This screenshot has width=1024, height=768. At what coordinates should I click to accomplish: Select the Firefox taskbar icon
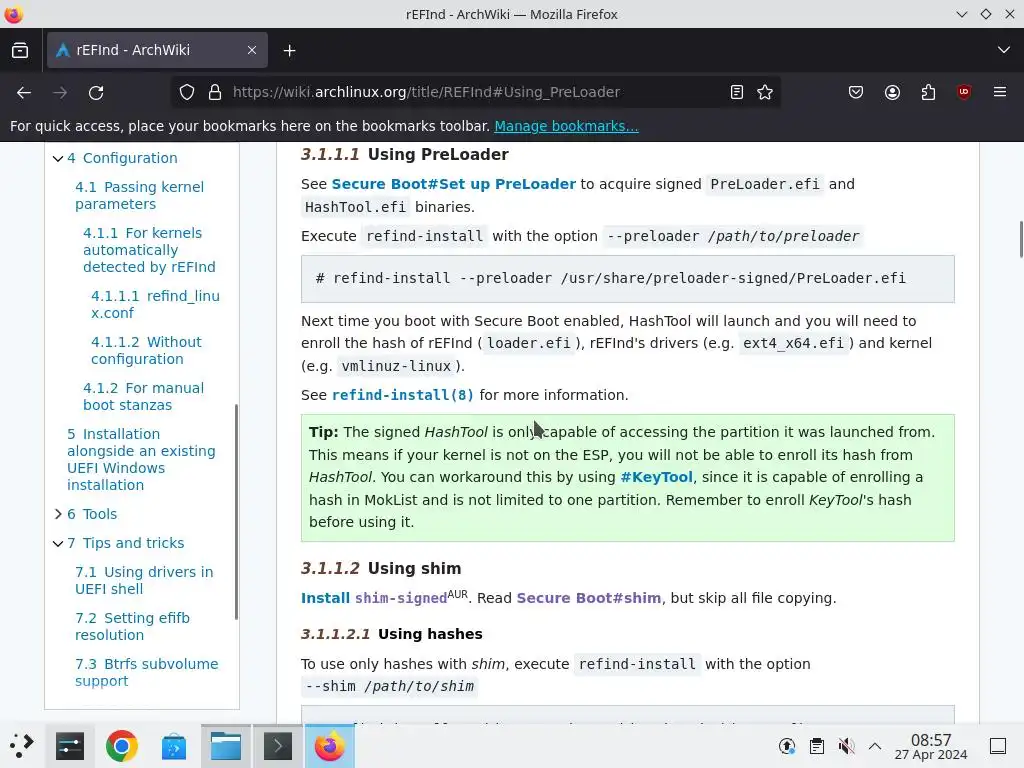pos(330,746)
